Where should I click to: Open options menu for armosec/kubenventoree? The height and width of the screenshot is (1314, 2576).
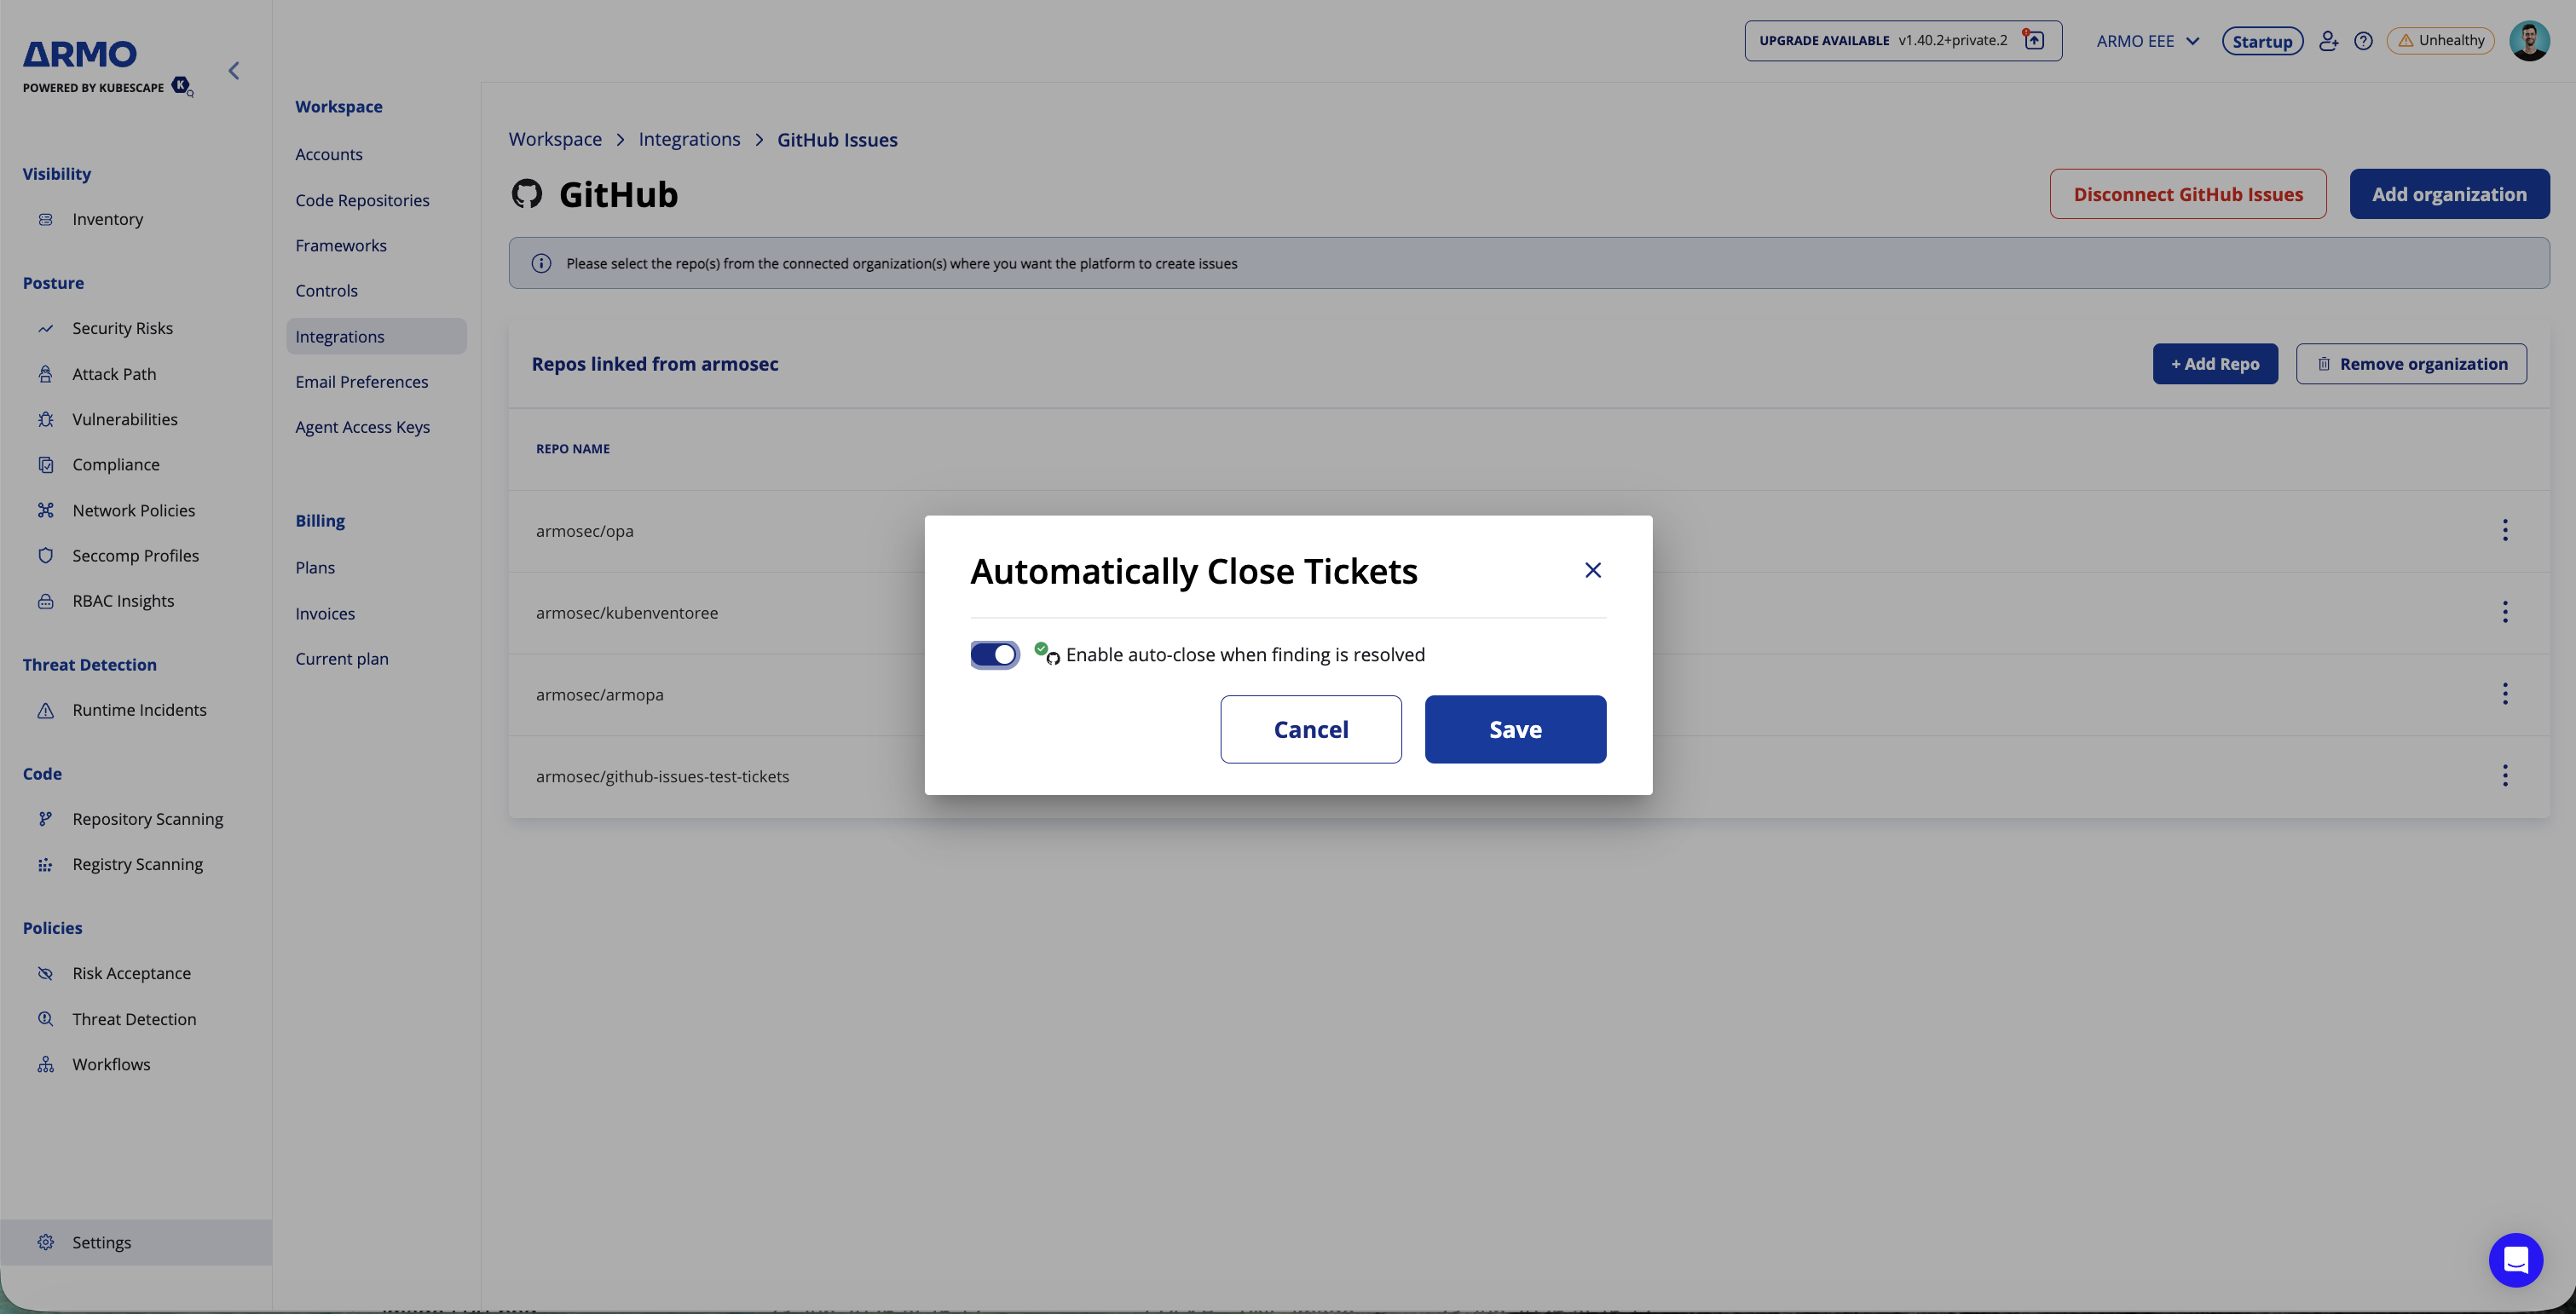(2505, 612)
